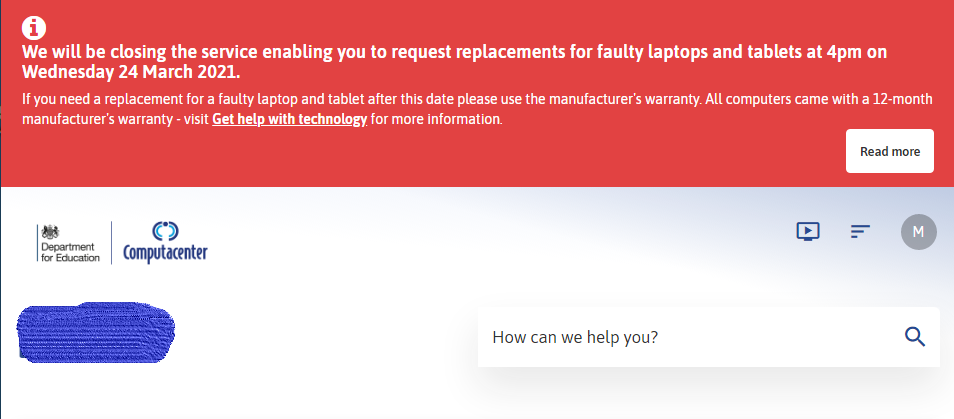Image resolution: width=954 pixels, height=419 pixels.
Task: Click the Department for Education text
Action: pos(69,252)
